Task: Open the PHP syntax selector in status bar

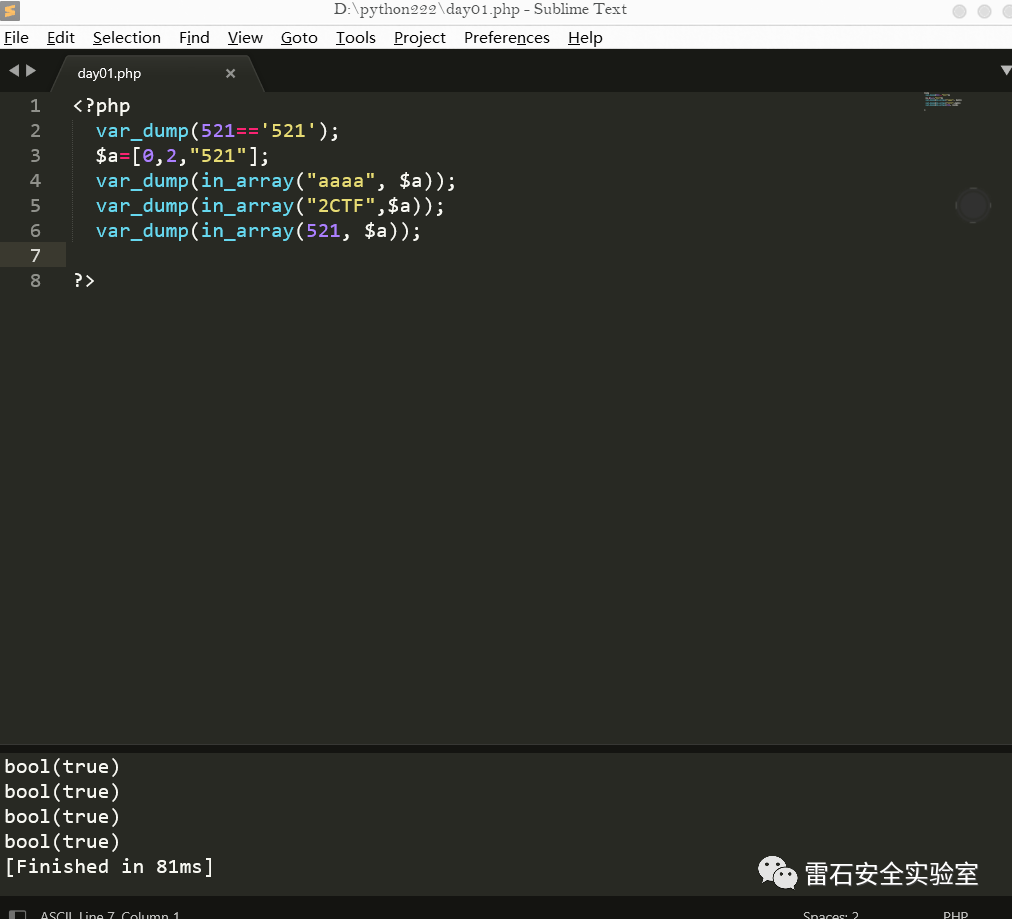Action: tap(955, 914)
